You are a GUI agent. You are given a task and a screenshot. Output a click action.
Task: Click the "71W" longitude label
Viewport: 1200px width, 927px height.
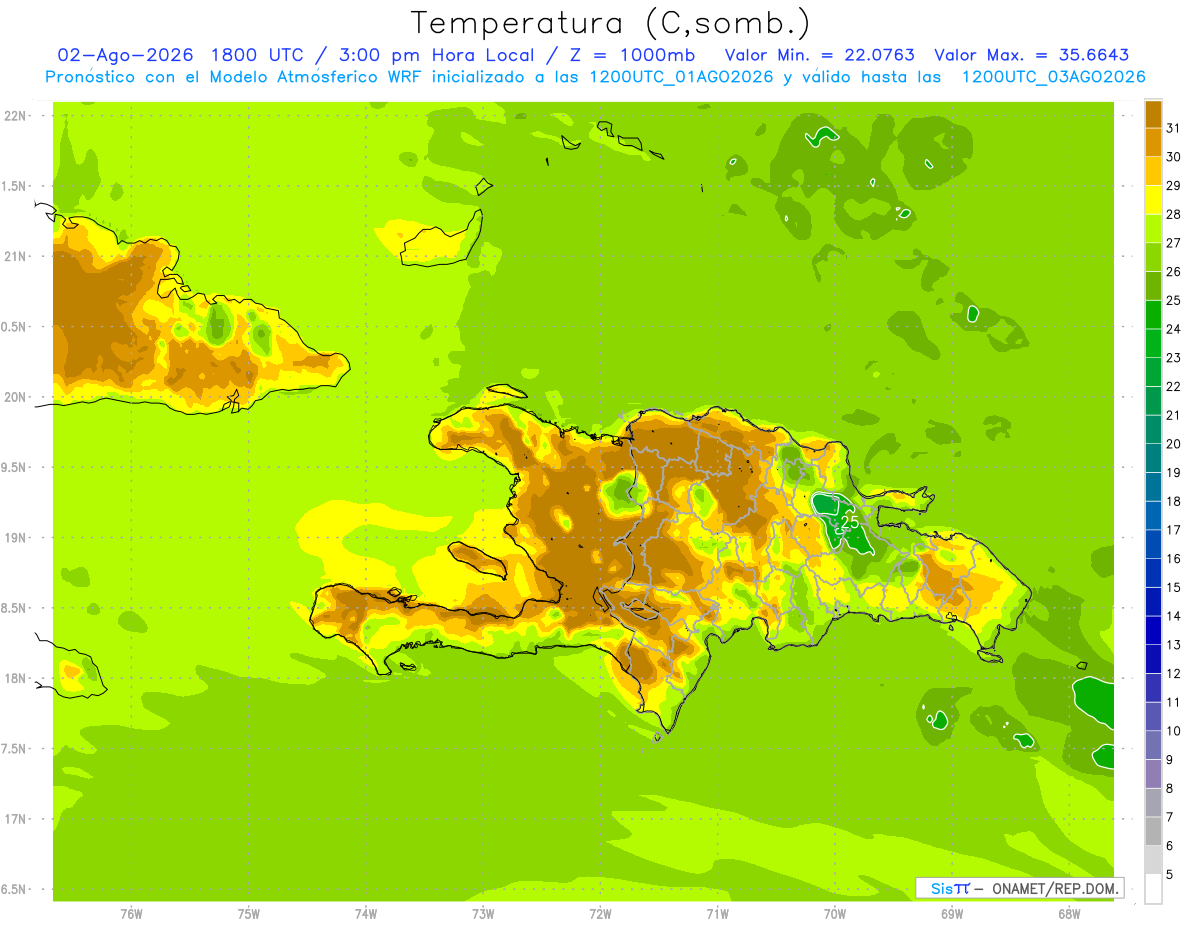717,914
